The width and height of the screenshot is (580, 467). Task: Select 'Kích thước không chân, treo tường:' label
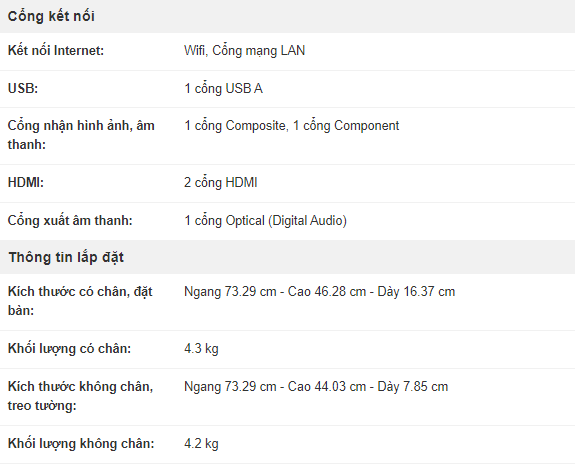point(81,396)
